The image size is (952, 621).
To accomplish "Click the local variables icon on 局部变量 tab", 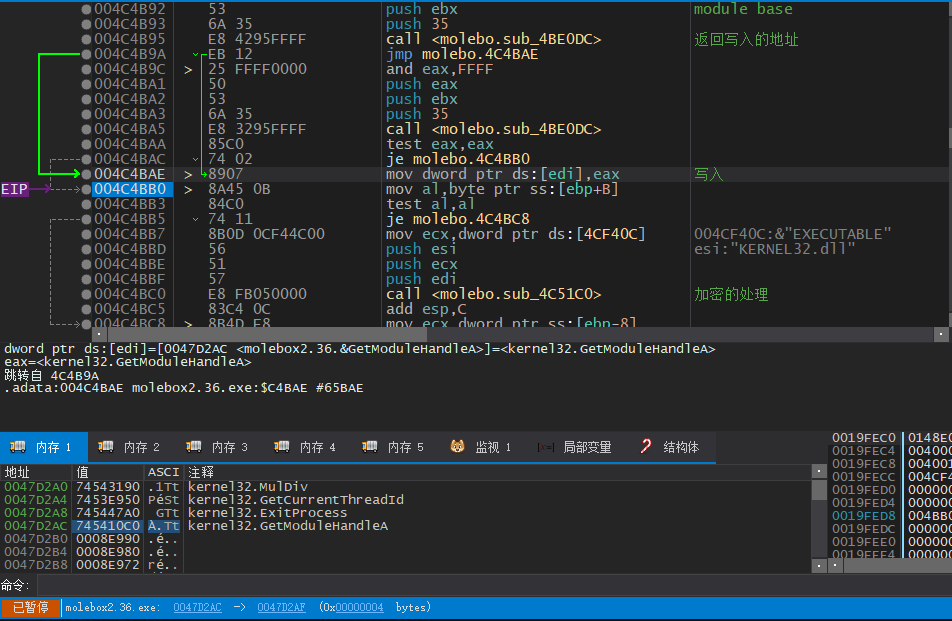I will click(546, 447).
